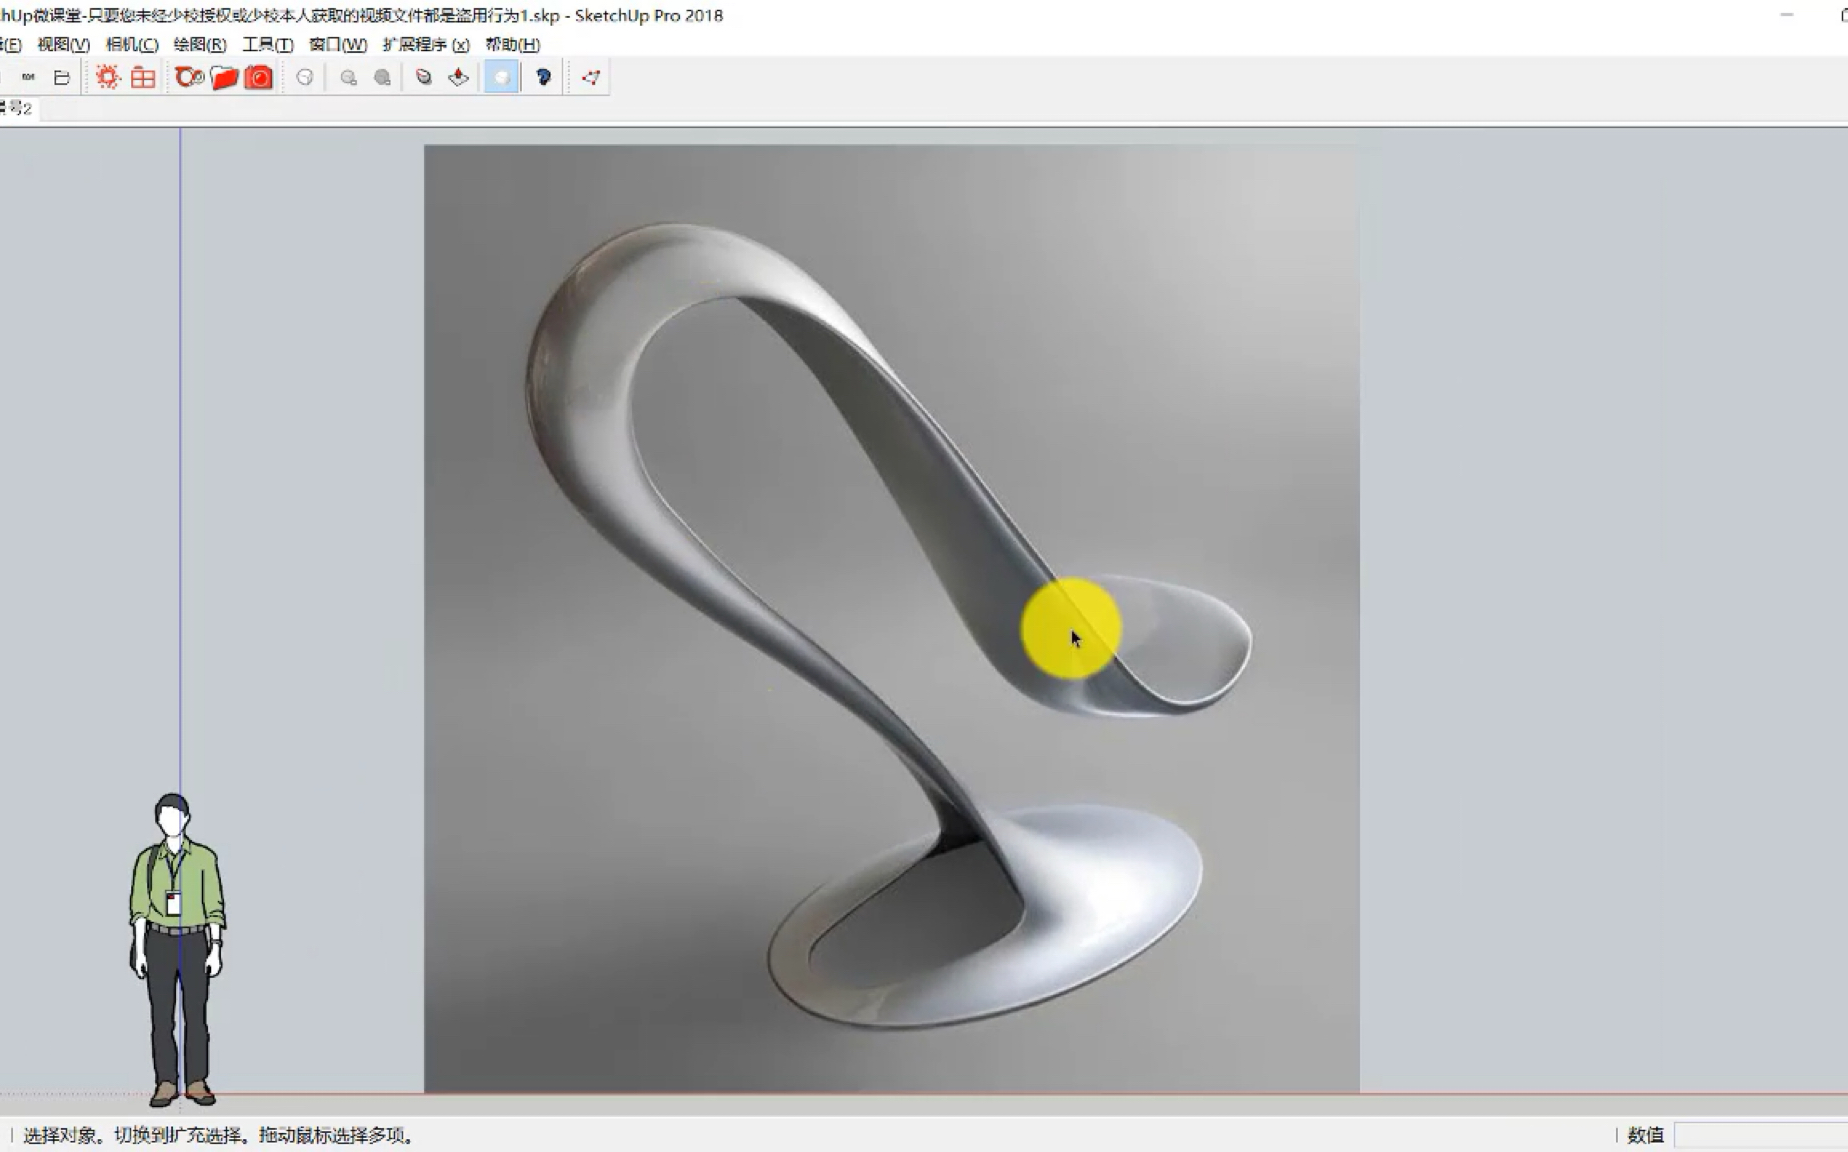Image resolution: width=1848 pixels, height=1152 pixels.
Task: Open the 窗口(W) menu
Action: click(338, 44)
